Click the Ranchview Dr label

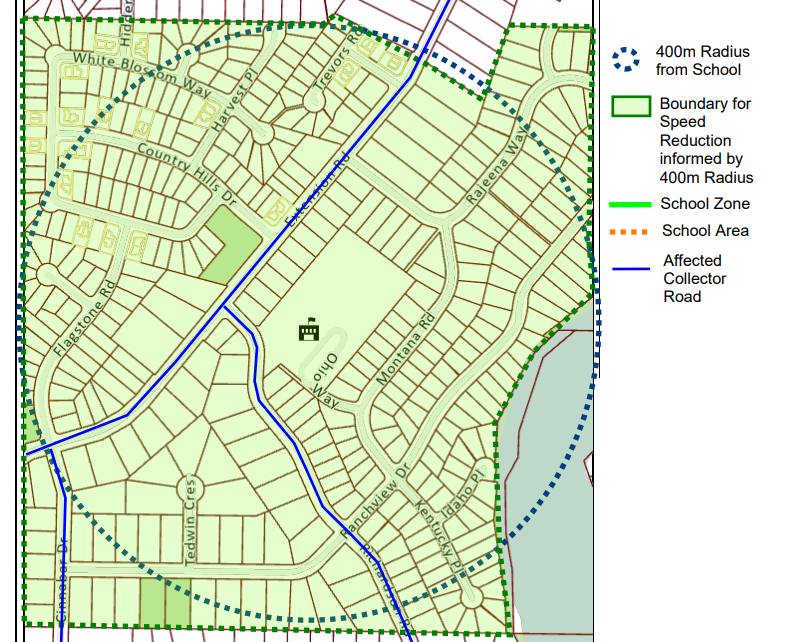coord(375,502)
